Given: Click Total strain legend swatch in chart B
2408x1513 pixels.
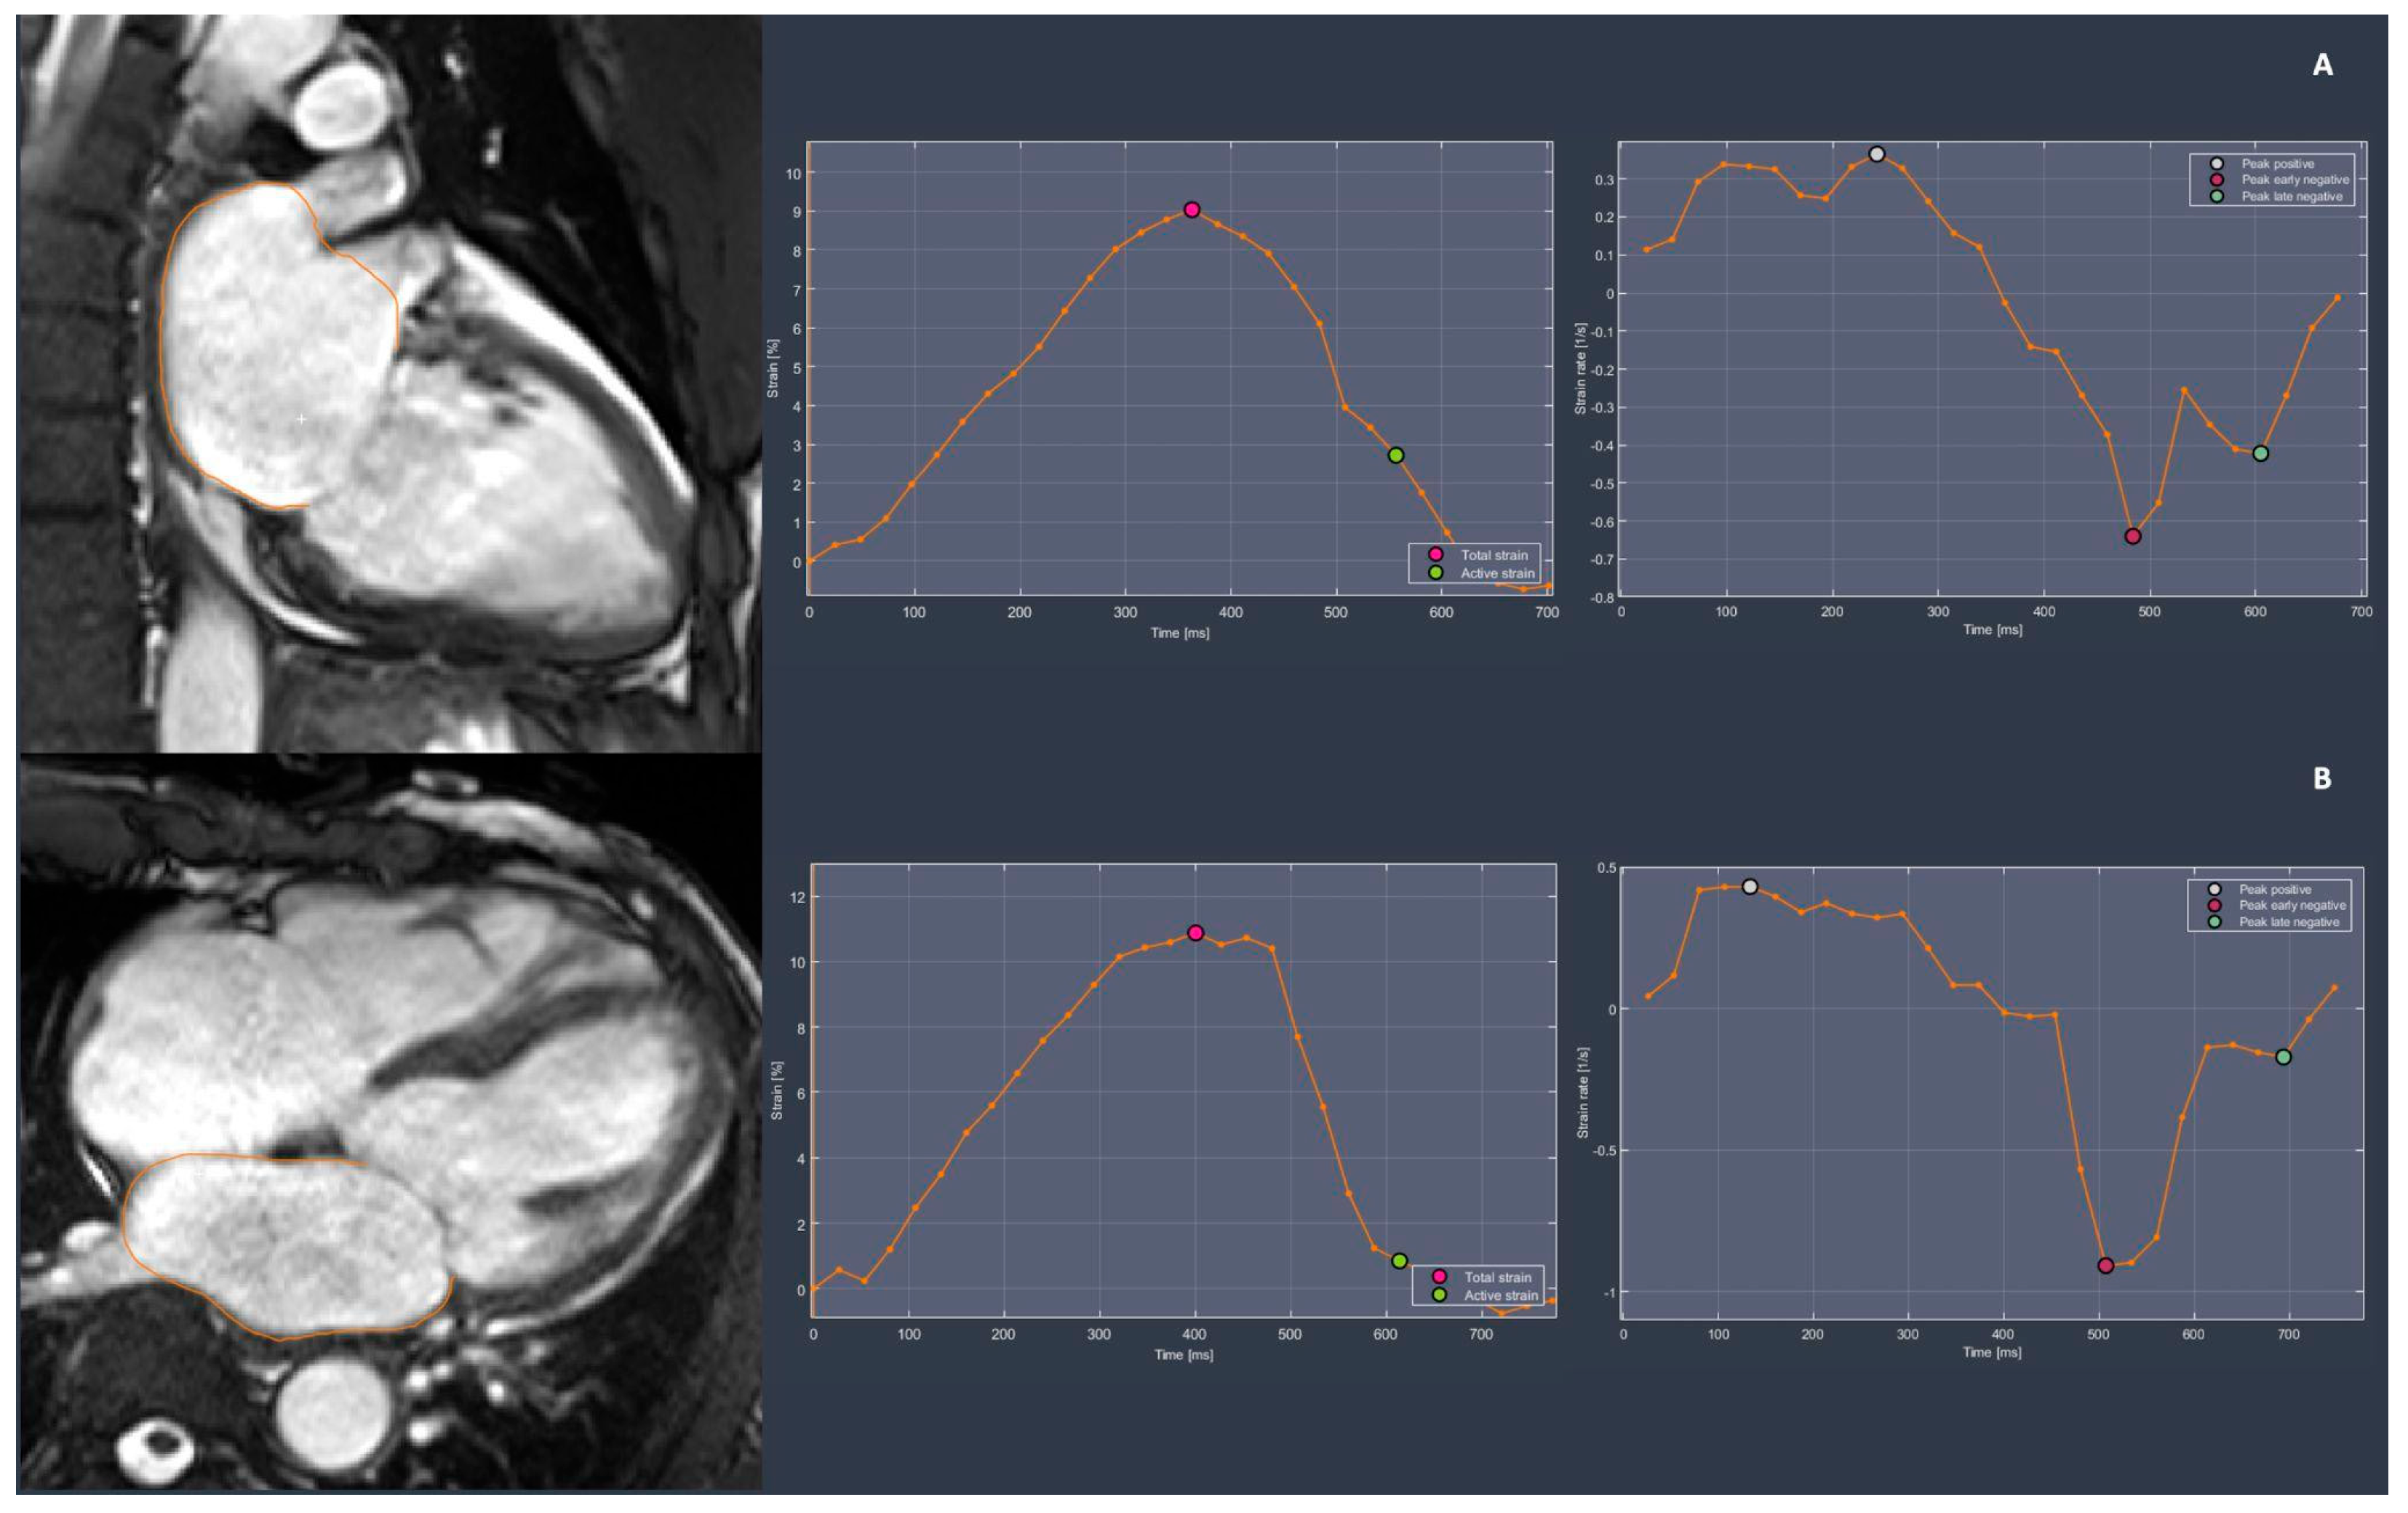Looking at the screenshot, I should coord(1439,1276).
